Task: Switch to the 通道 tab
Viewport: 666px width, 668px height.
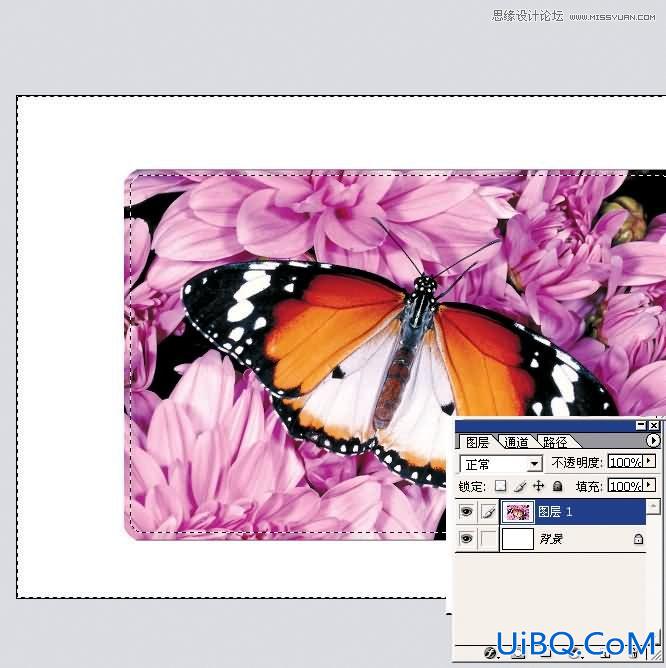Action: [516, 442]
